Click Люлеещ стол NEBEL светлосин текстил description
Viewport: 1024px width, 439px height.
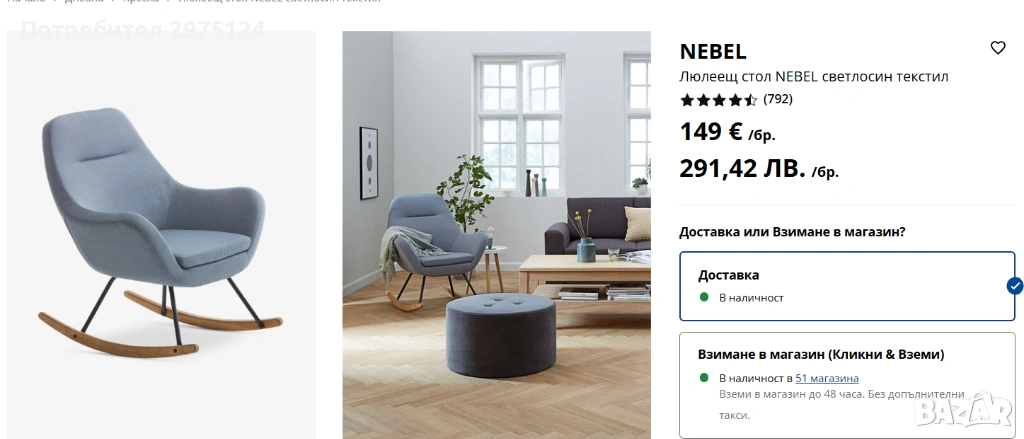tap(814, 76)
